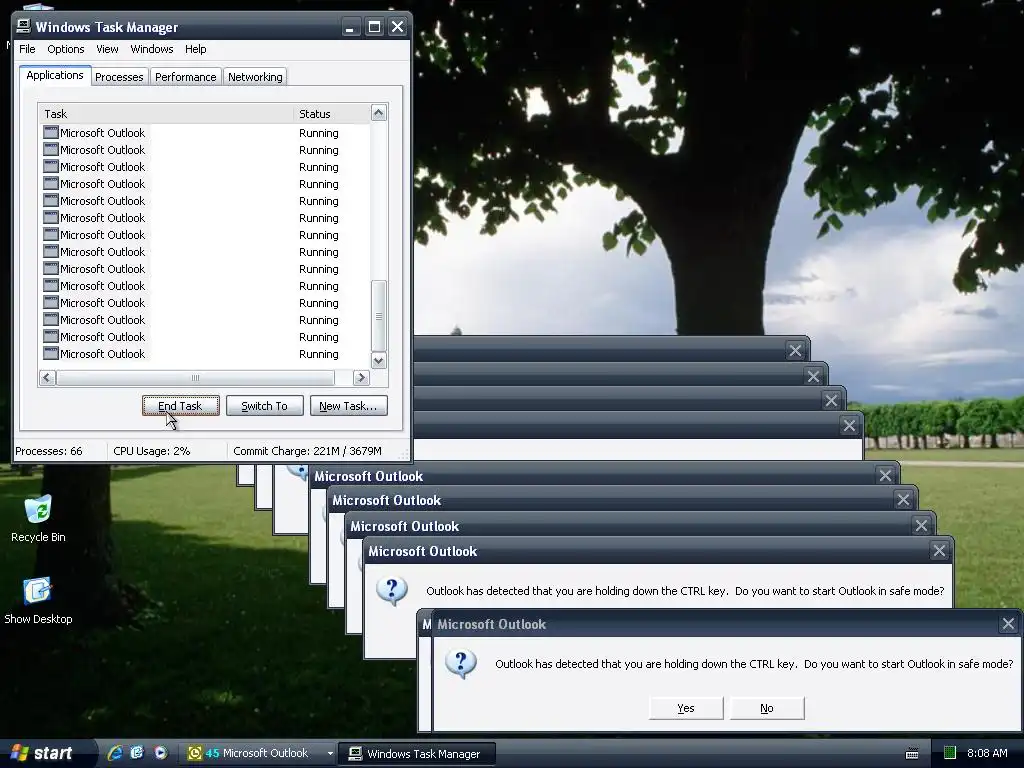Click the green CPU usage tray icon
Screen dimensions: 1024x768
(x=950, y=753)
